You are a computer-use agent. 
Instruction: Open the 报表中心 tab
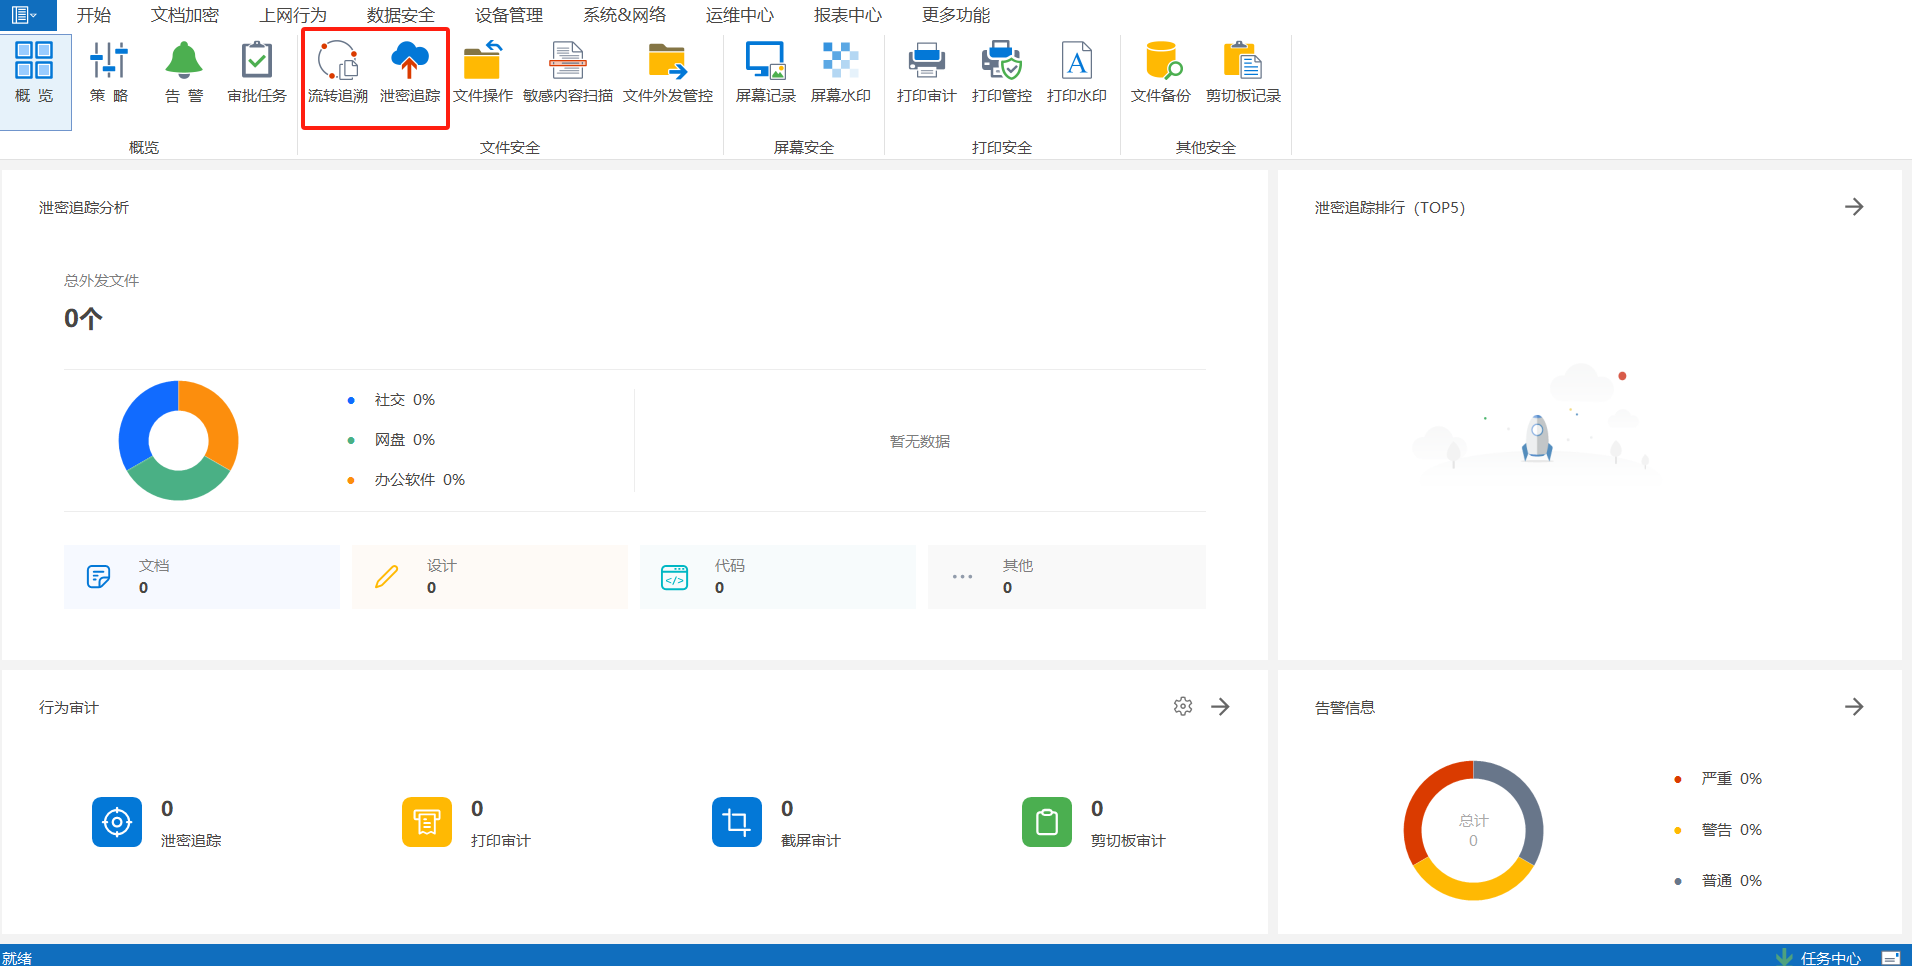tap(847, 15)
